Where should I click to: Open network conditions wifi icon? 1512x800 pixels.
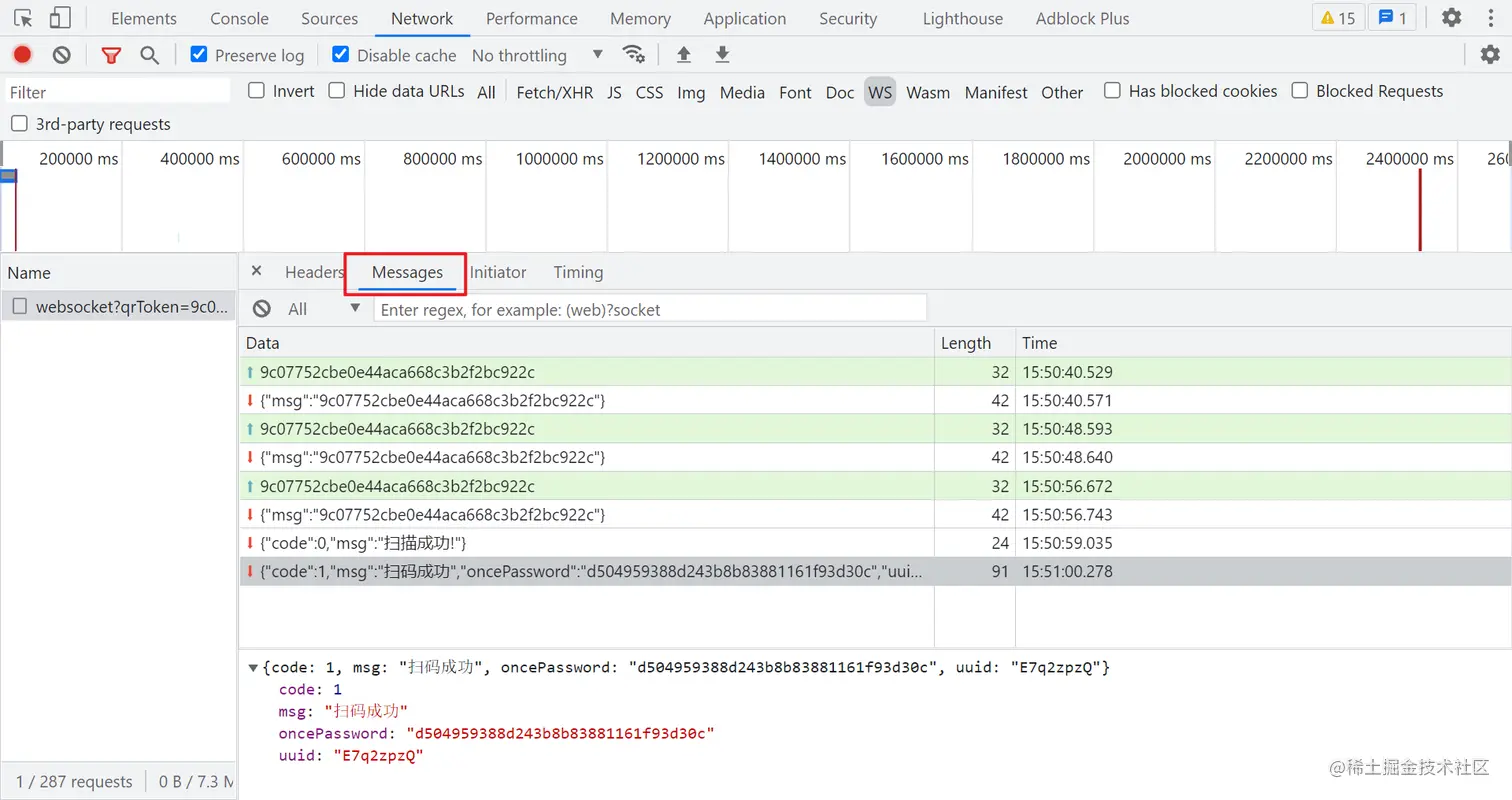[633, 54]
